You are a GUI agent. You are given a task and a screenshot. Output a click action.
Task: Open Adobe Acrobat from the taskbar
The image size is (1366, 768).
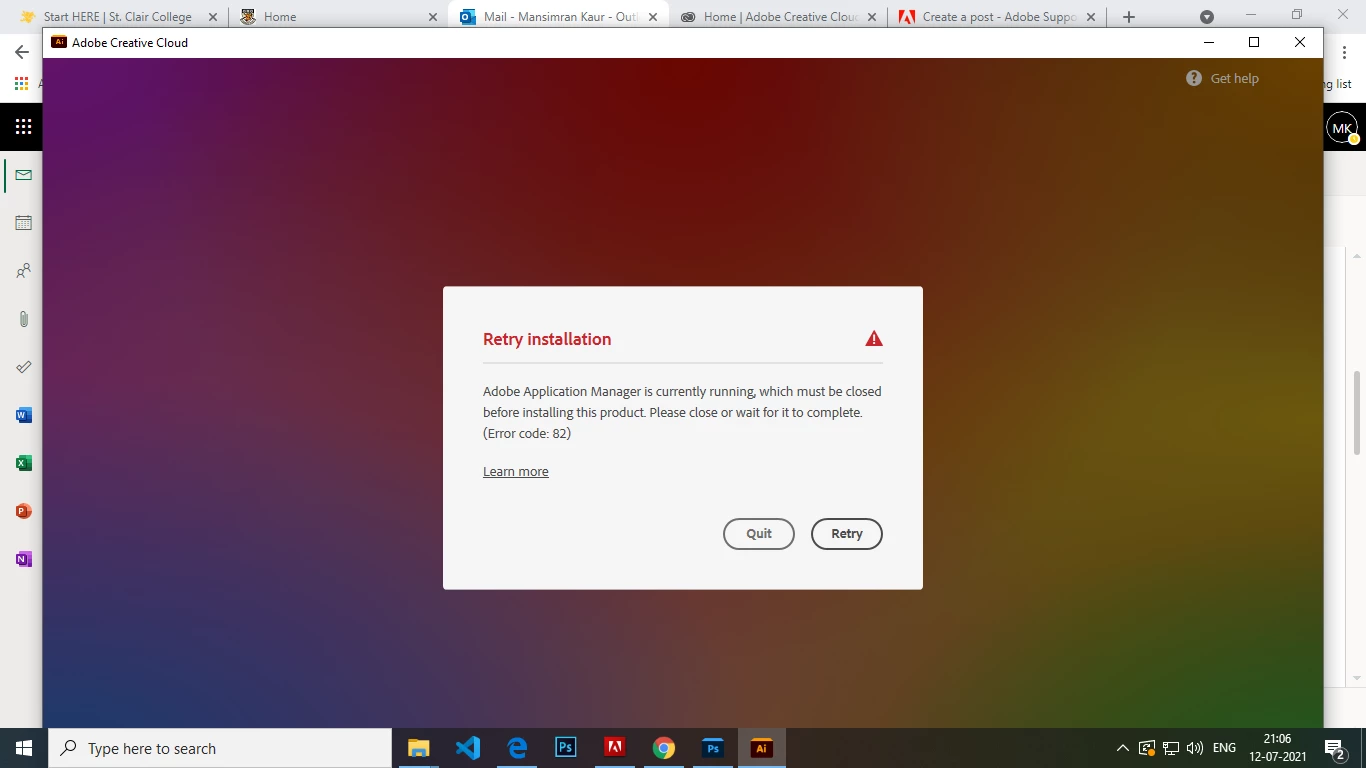coord(614,748)
